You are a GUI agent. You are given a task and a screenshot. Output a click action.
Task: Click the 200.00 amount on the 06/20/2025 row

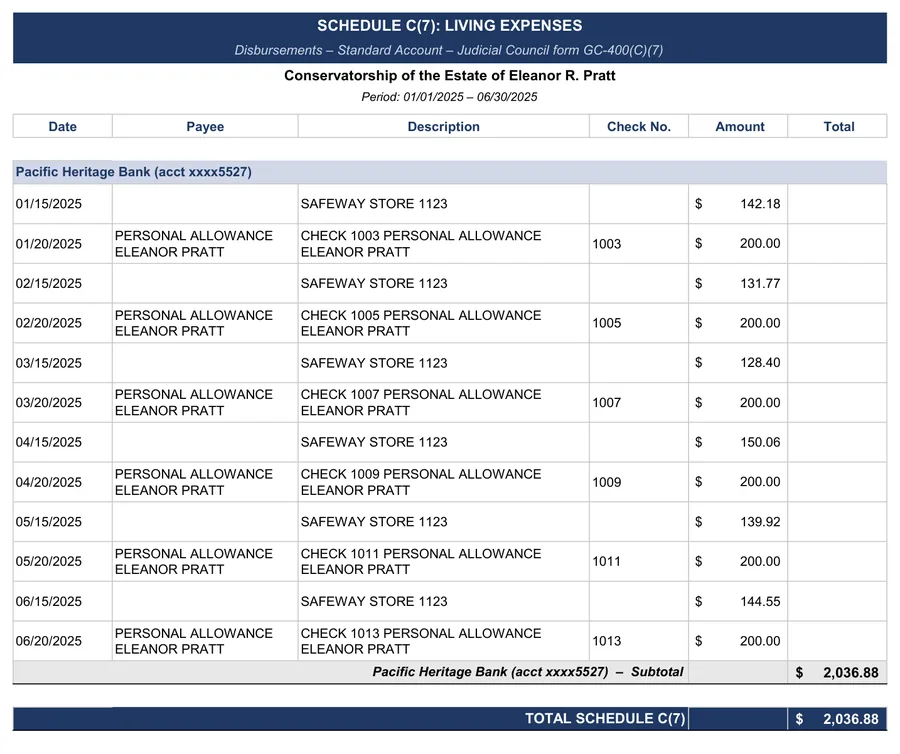click(x=760, y=641)
